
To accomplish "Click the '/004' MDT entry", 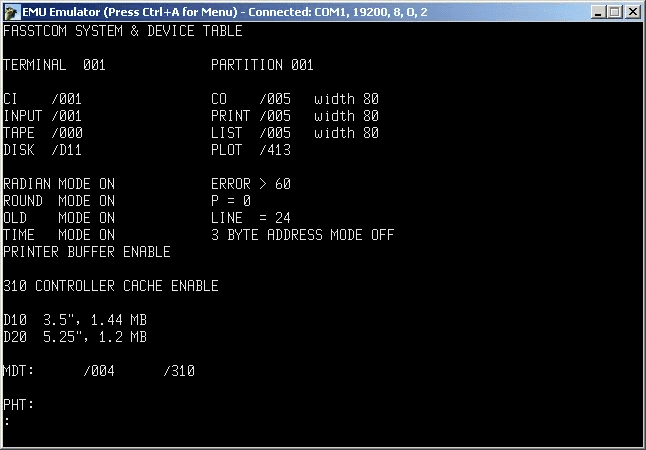I will click(99, 371).
